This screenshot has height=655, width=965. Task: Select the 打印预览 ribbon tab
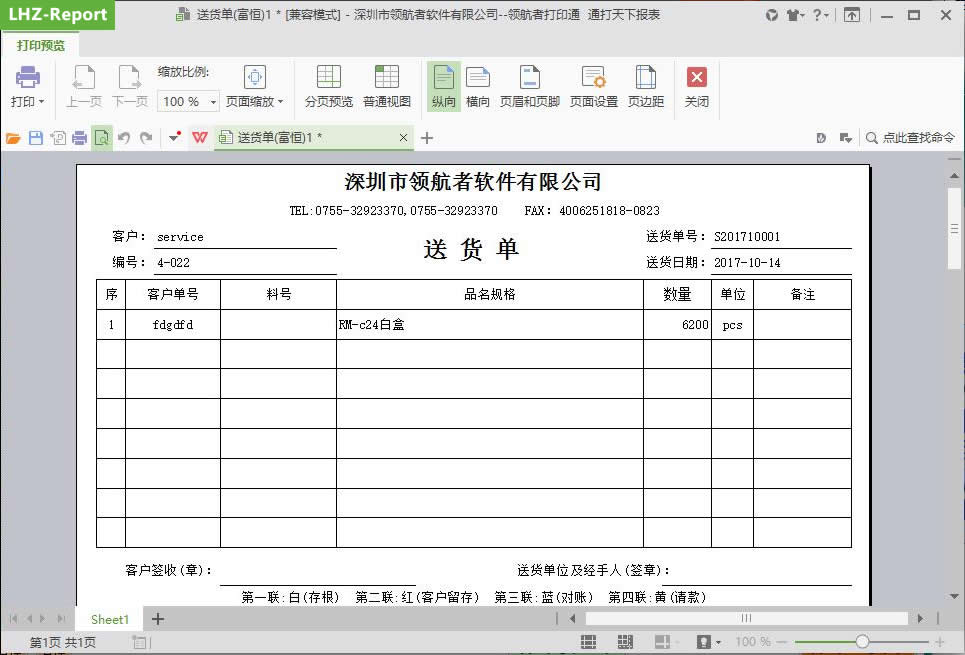click(x=41, y=46)
